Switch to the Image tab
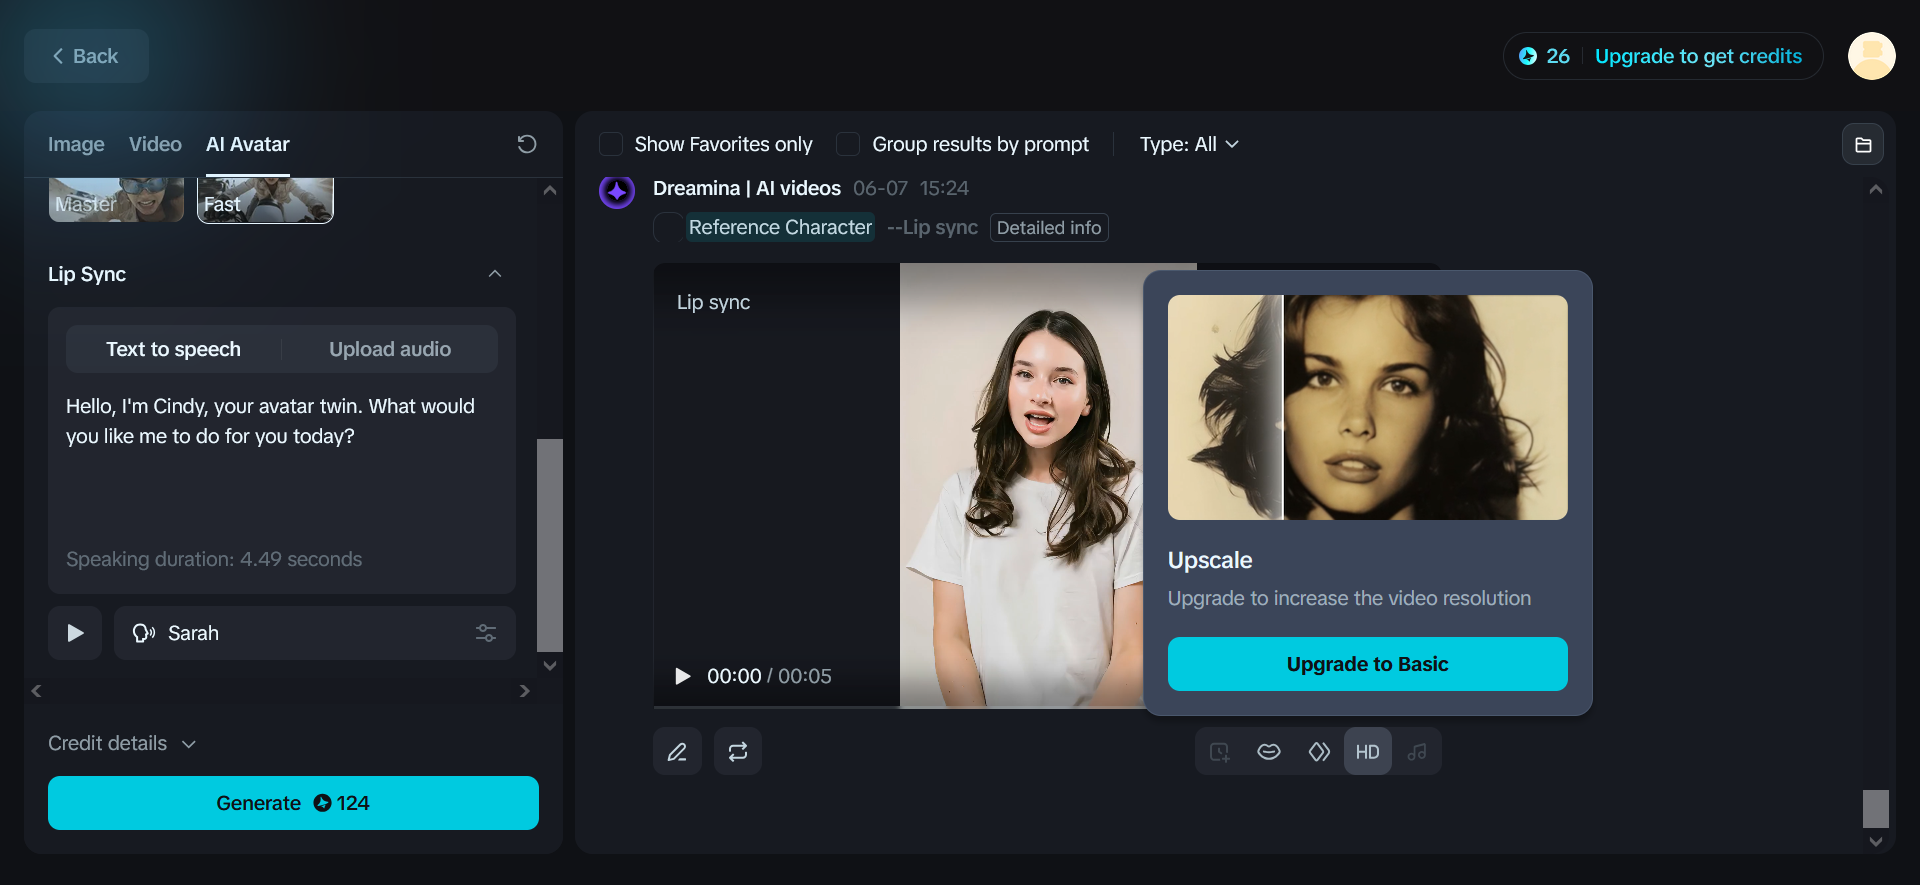 coord(76,144)
